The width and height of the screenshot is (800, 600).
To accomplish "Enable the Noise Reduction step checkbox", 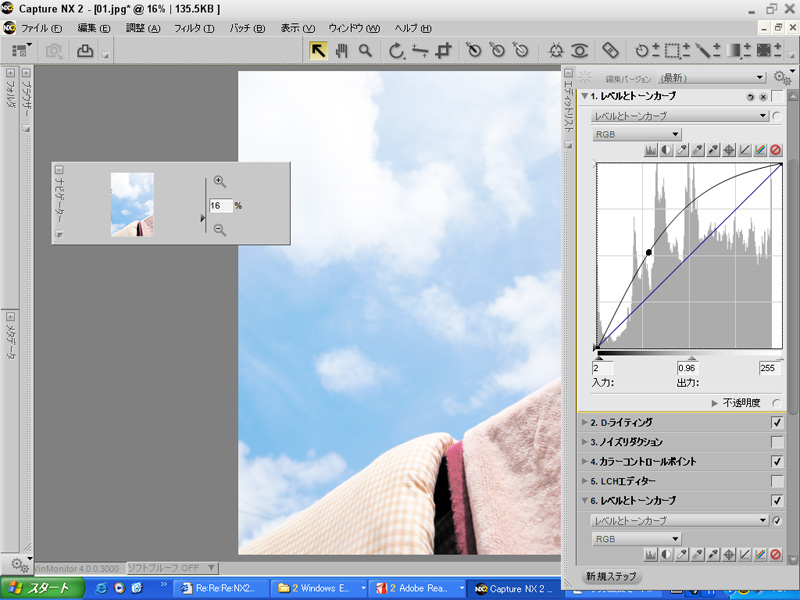I will pos(777,442).
